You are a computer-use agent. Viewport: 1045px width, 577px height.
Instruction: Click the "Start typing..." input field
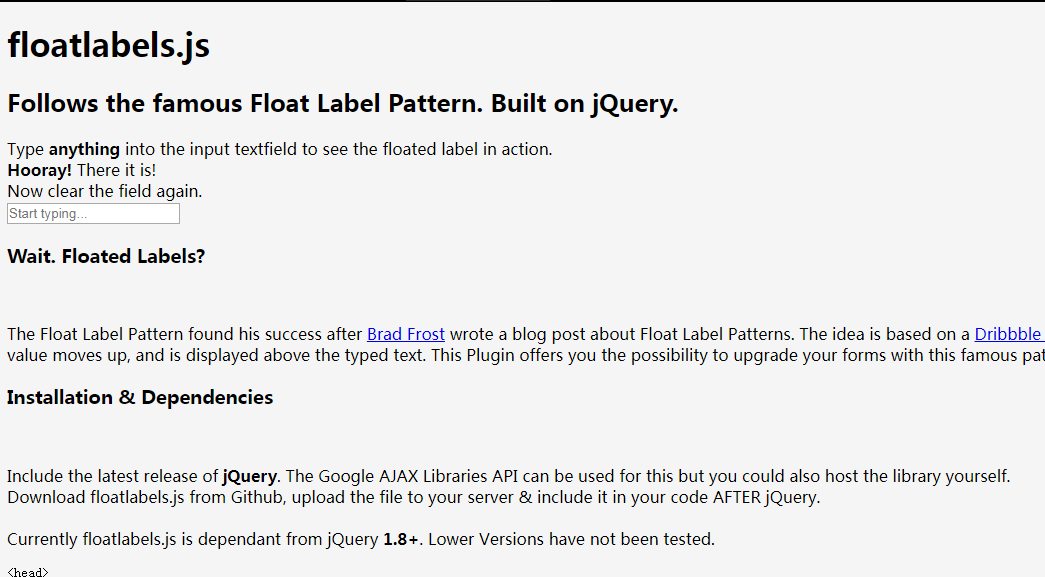(93, 214)
